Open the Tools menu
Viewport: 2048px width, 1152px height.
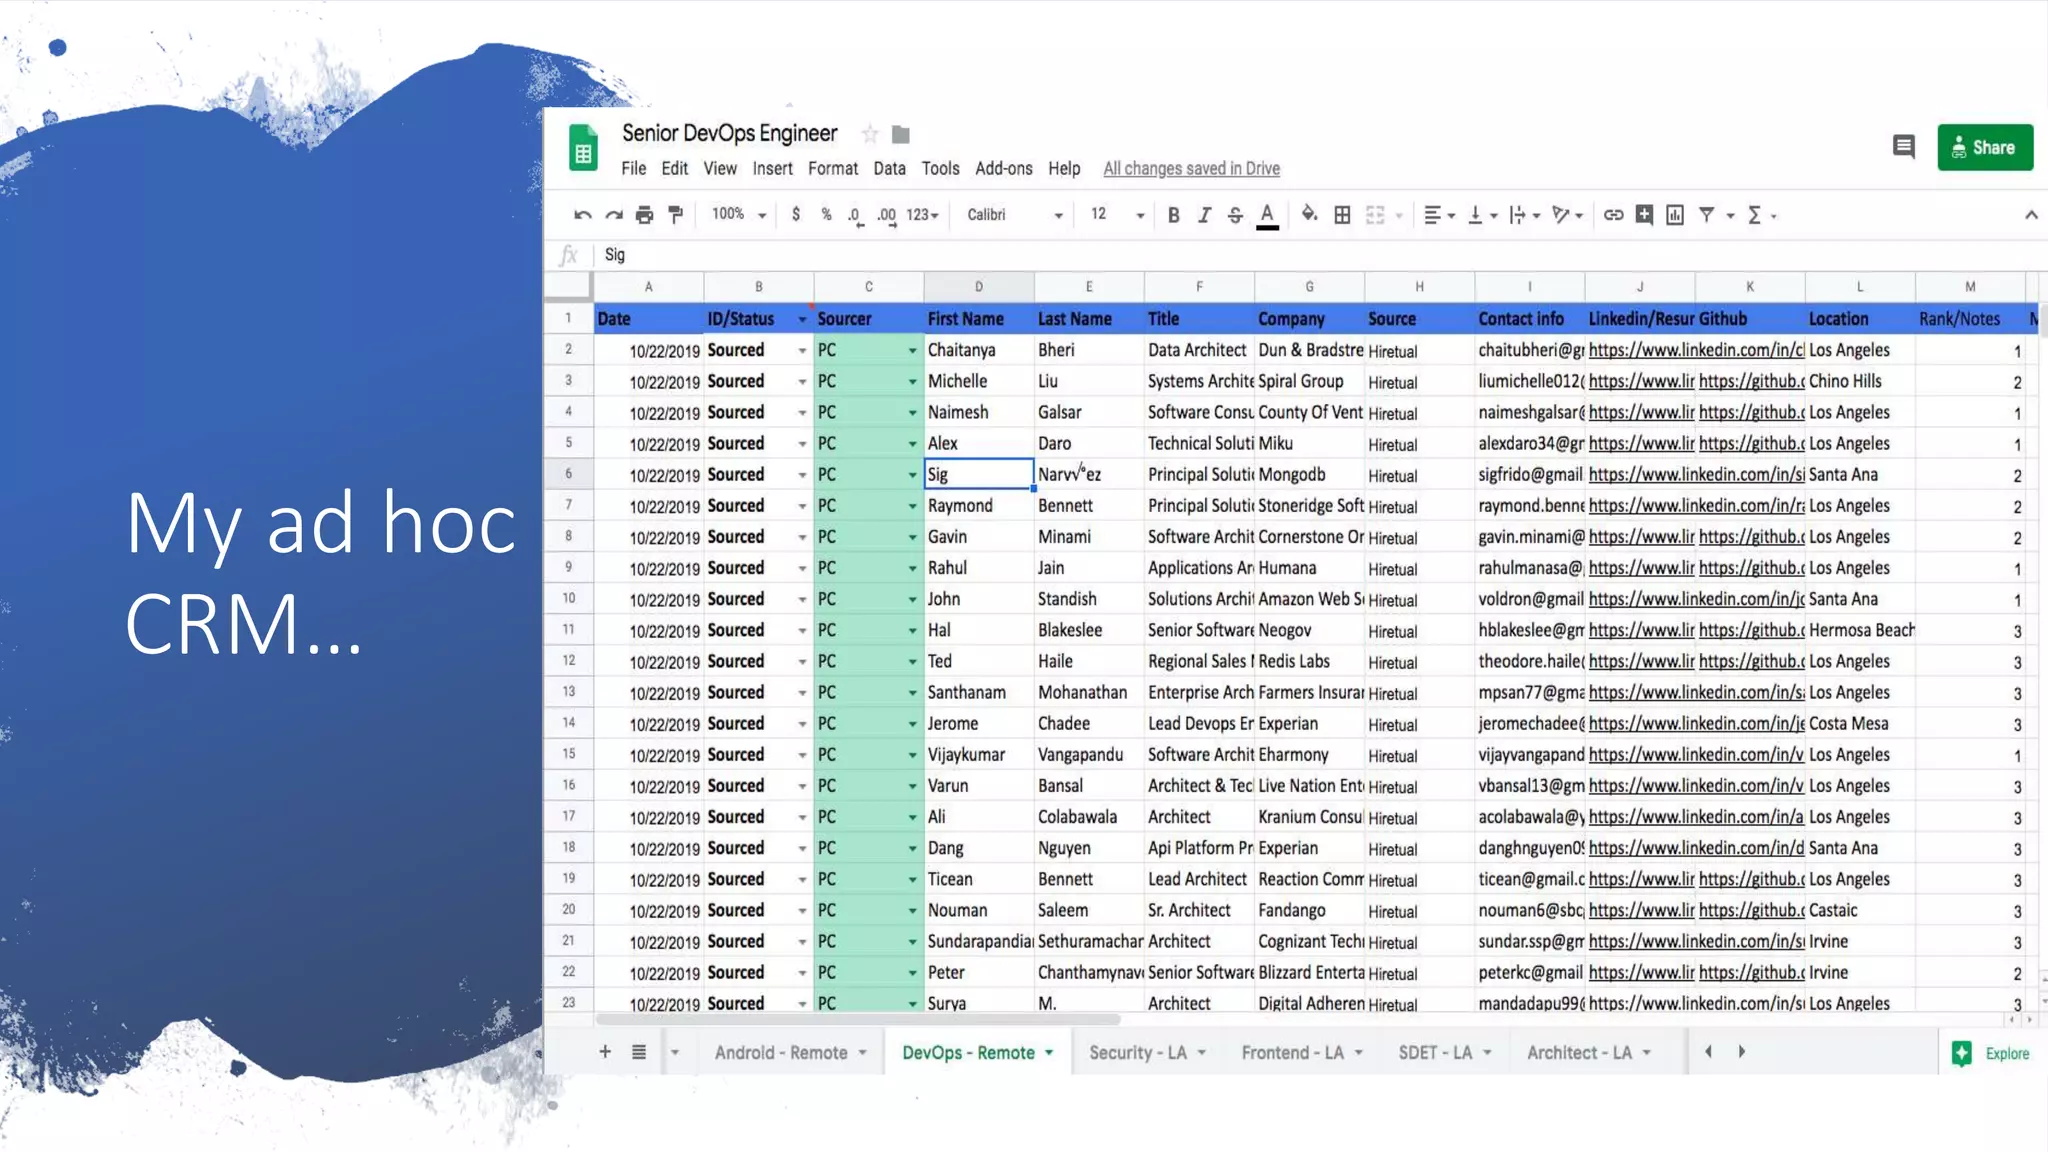coord(940,169)
